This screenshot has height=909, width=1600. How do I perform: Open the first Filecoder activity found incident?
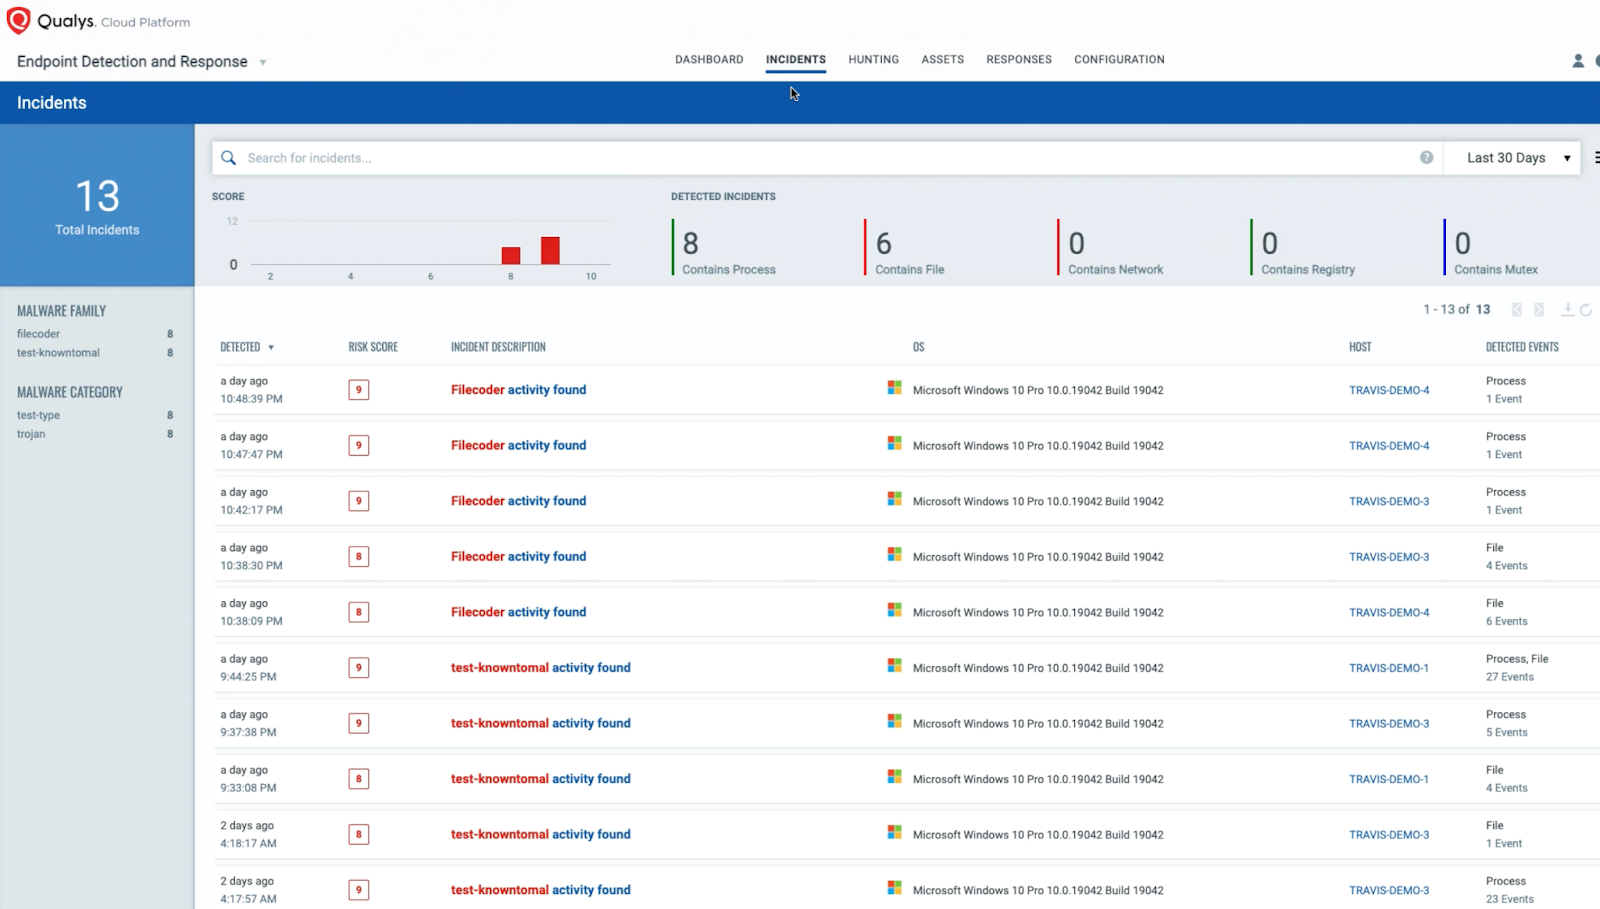(518, 390)
